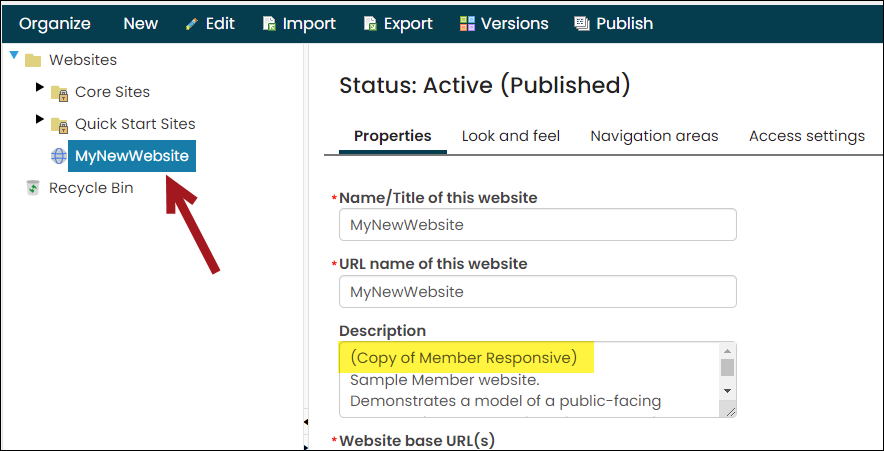Image resolution: width=884 pixels, height=451 pixels.
Task: Open the Versions toolbar item
Action: [x=504, y=24]
